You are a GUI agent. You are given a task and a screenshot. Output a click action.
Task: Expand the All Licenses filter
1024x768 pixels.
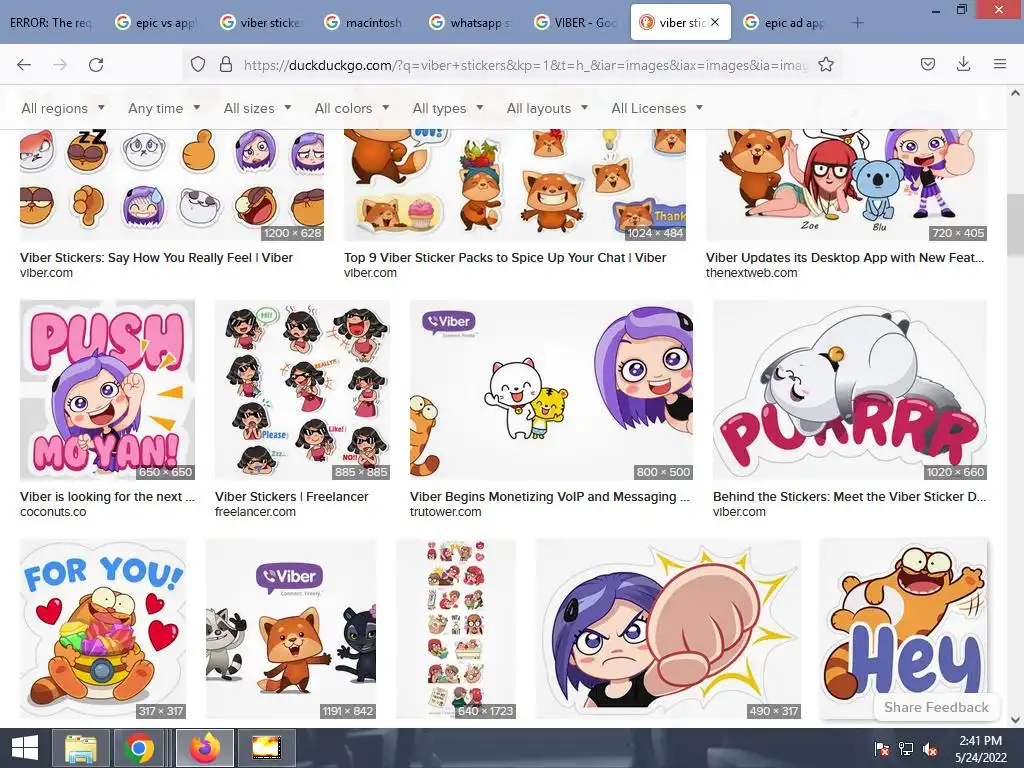click(x=657, y=108)
